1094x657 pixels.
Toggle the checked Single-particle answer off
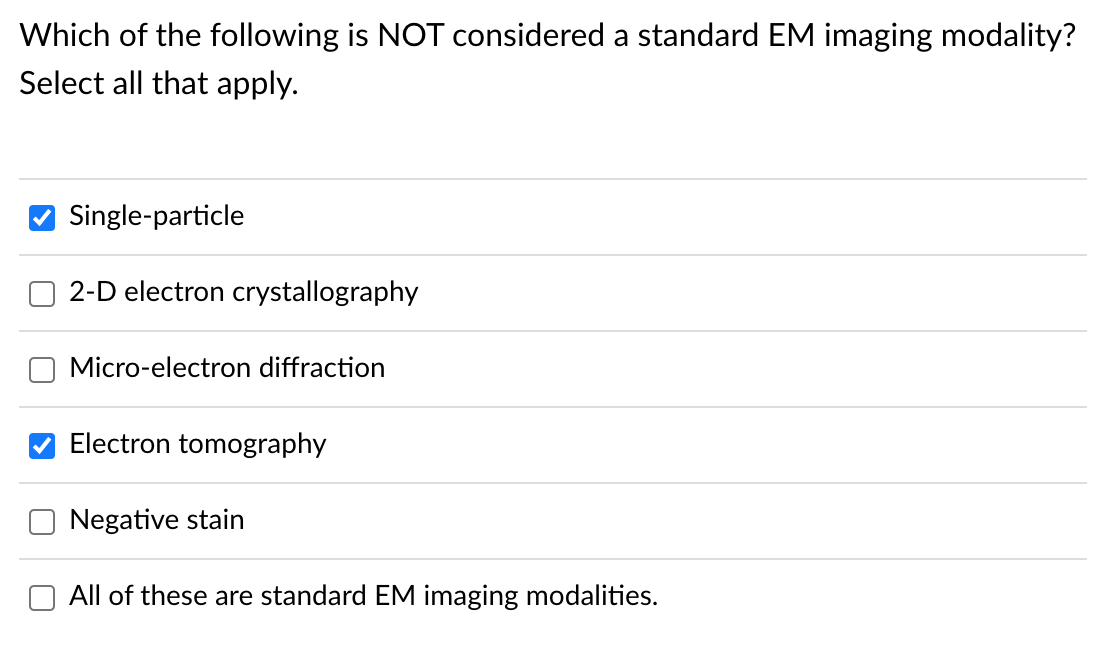pyautogui.click(x=41, y=217)
